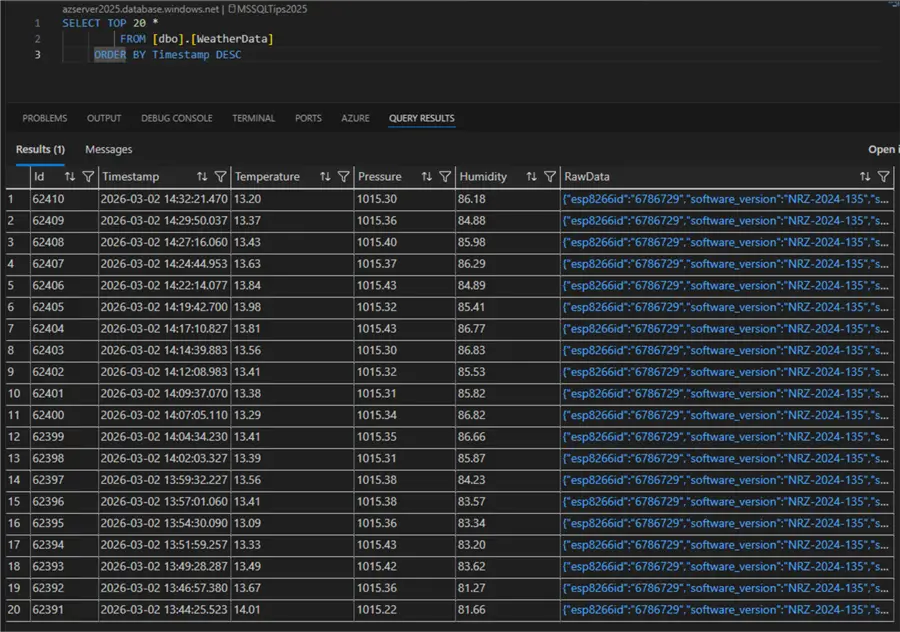Select temperature cell 14.01

(293, 610)
